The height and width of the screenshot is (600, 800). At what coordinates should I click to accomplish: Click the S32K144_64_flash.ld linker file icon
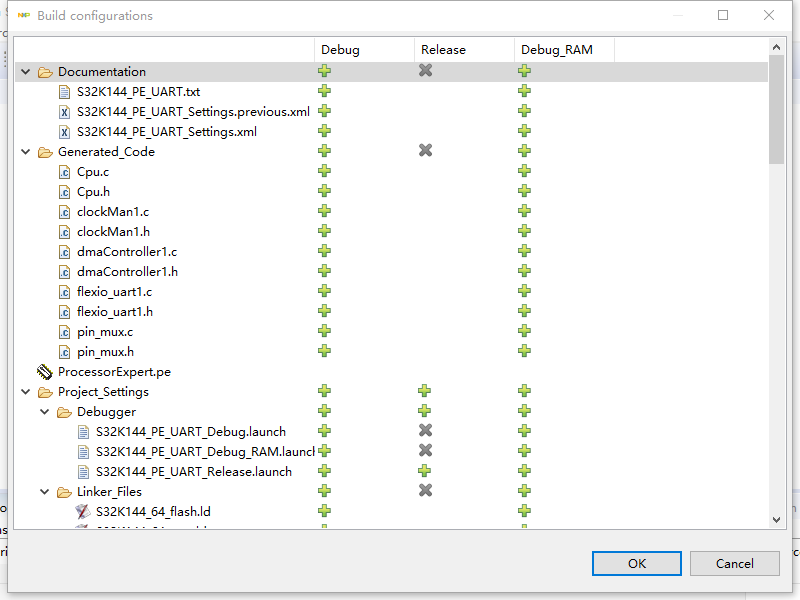click(x=83, y=511)
